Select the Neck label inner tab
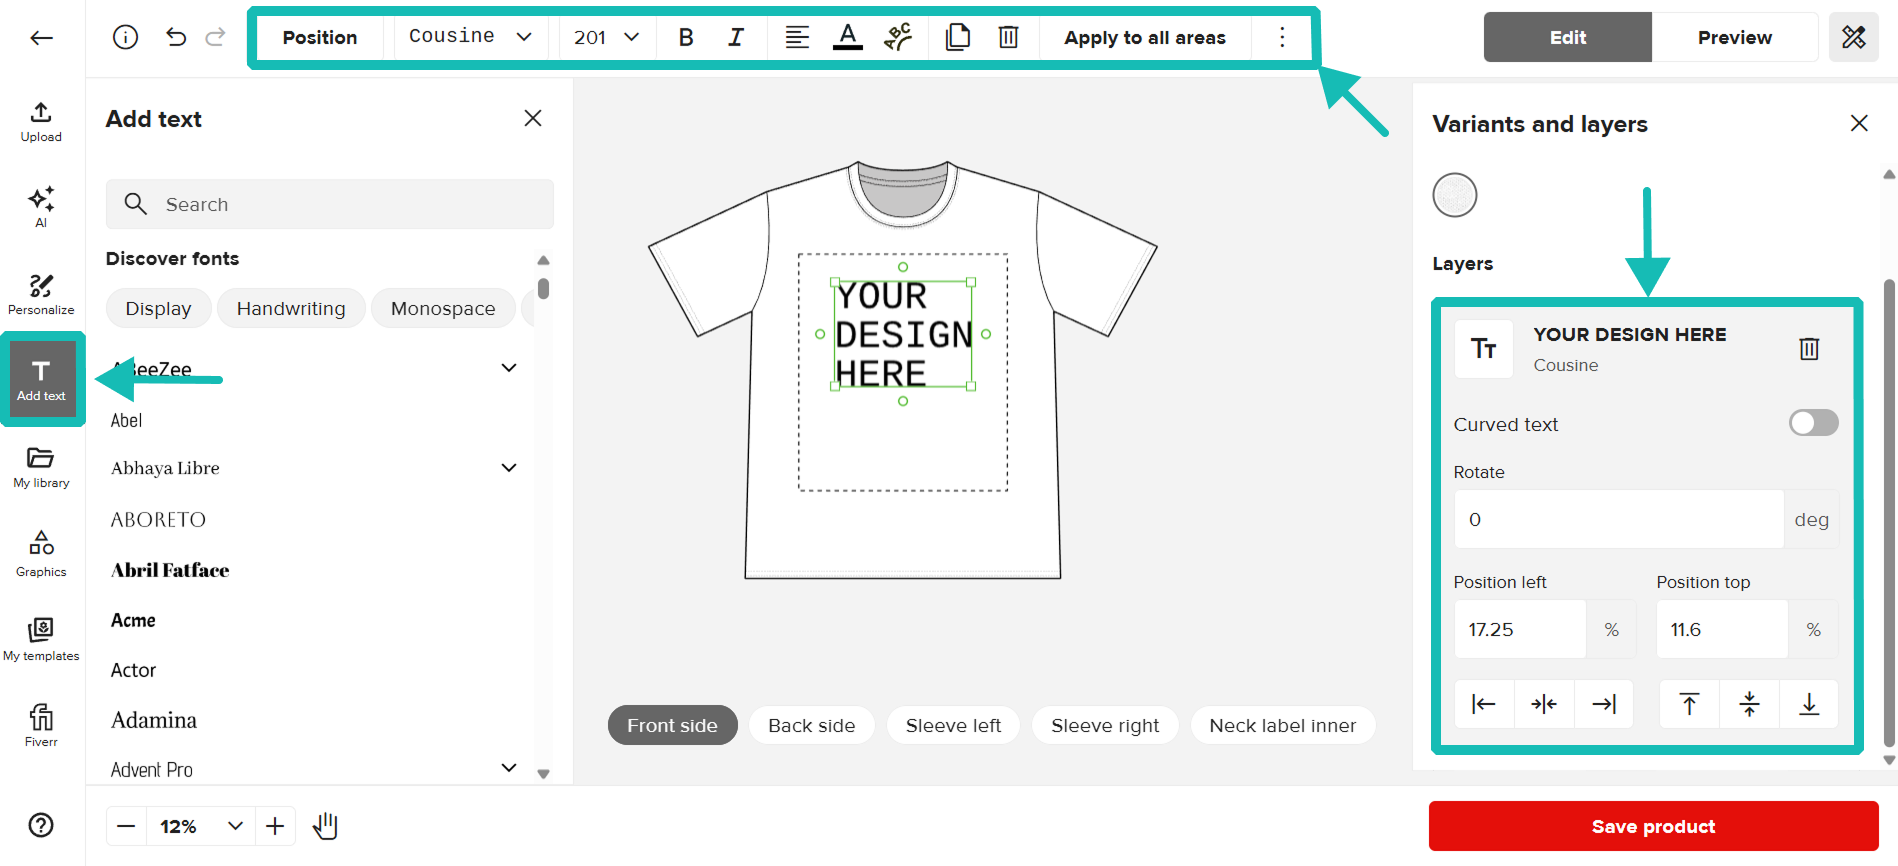Viewport: 1898px width, 866px height. pyautogui.click(x=1283, y=725)
